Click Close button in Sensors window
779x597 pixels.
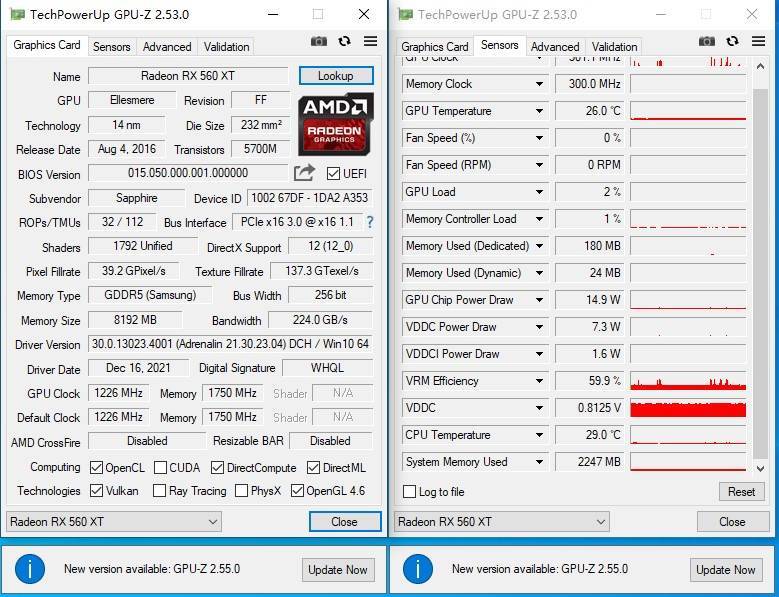[x=732, y=522]
